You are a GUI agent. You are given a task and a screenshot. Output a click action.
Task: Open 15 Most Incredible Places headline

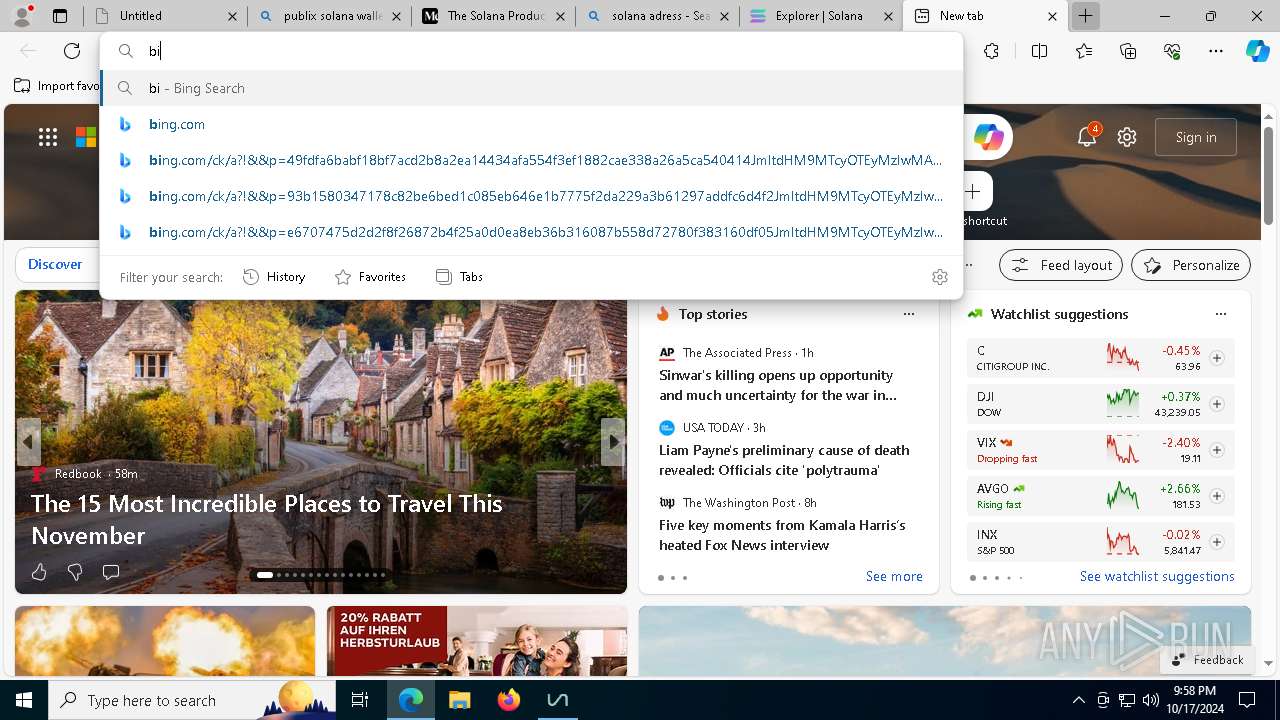point(267,519)
